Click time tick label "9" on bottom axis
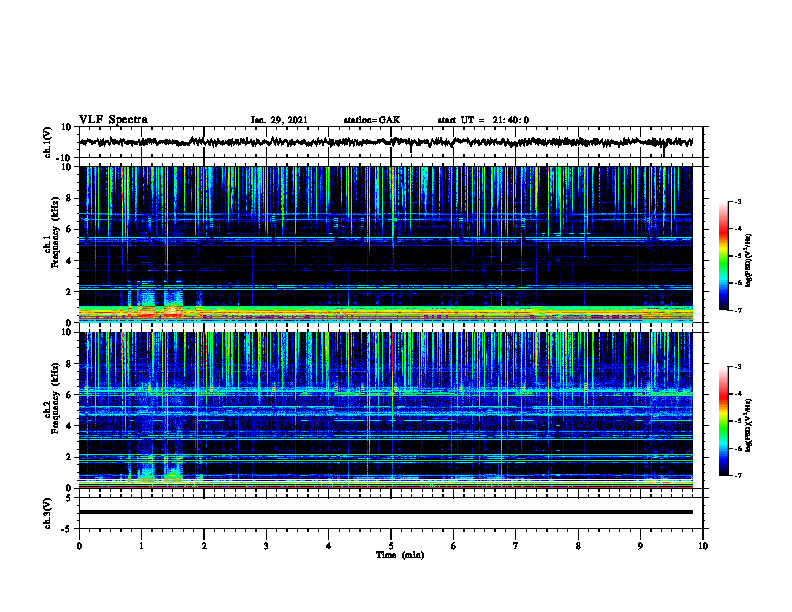This screenshot has height=612, width=792. [x=640, y=546]
